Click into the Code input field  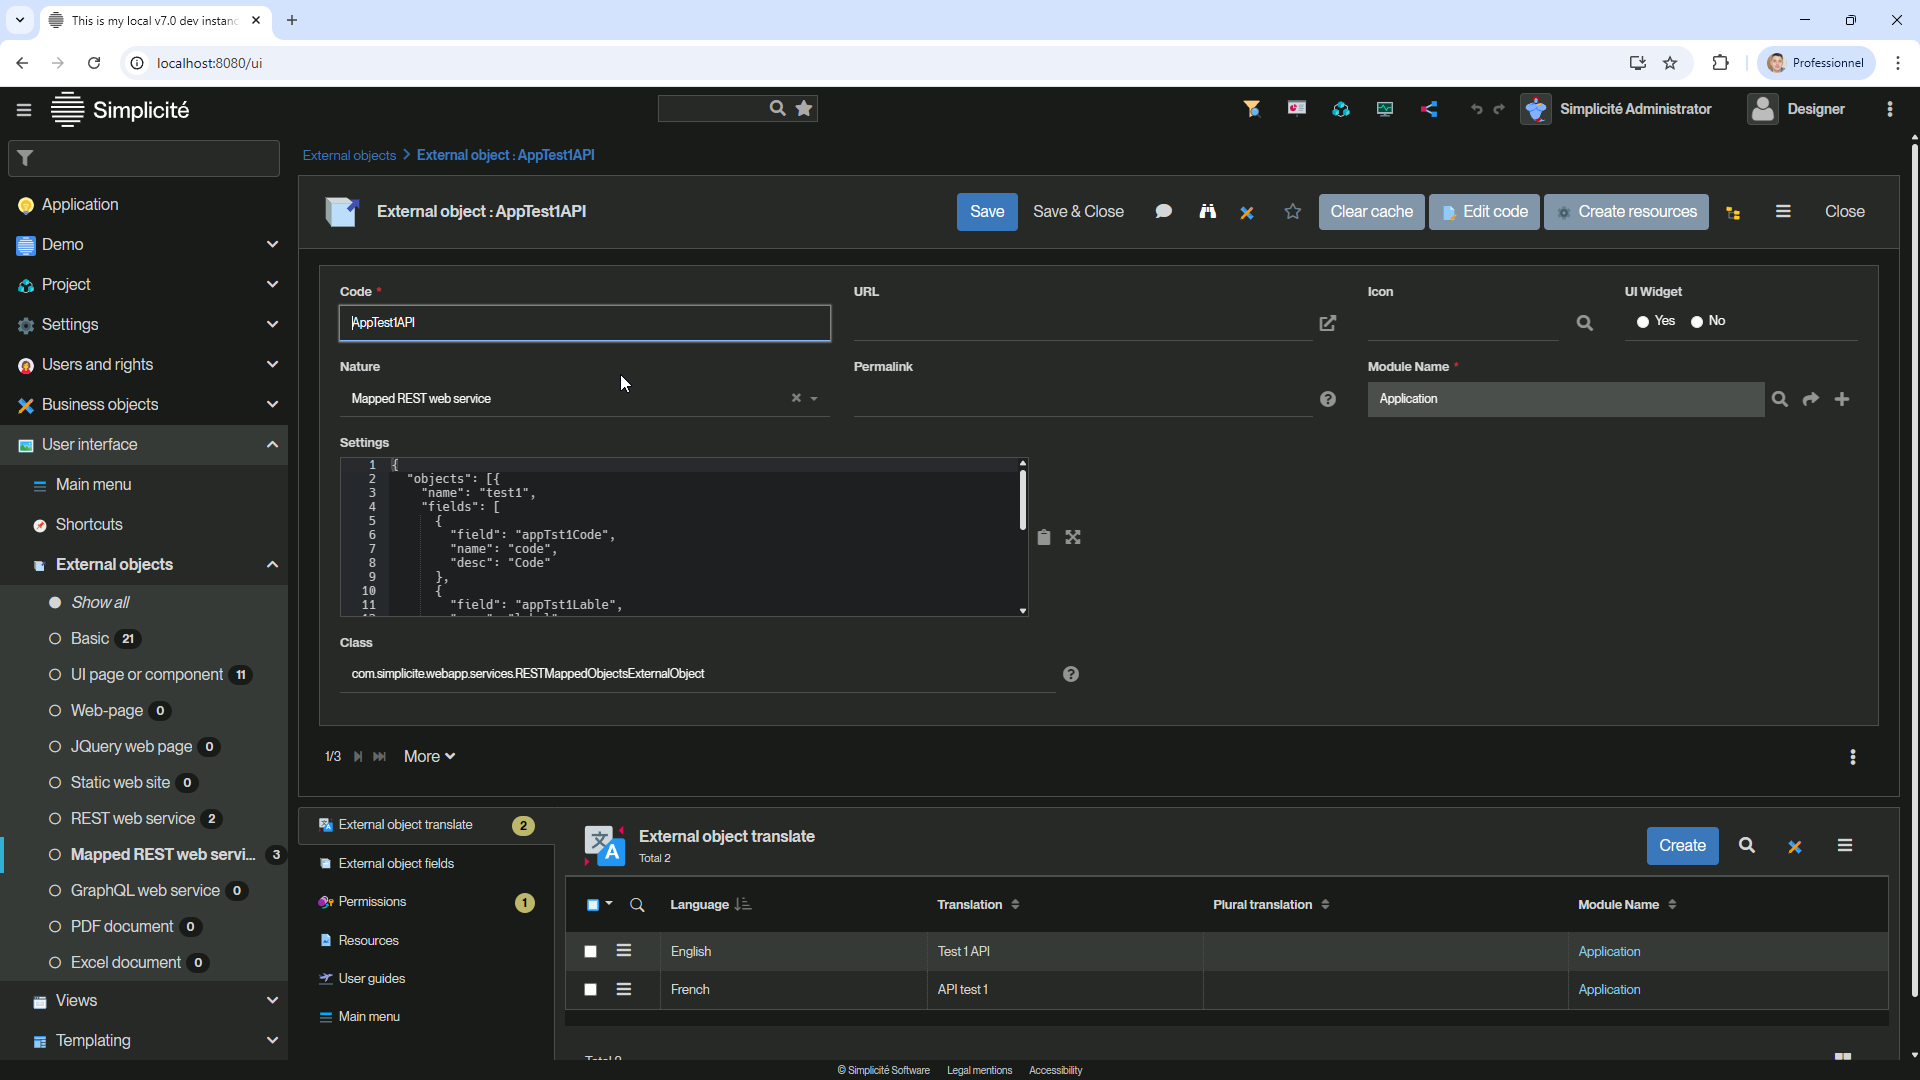pos(584,323)
